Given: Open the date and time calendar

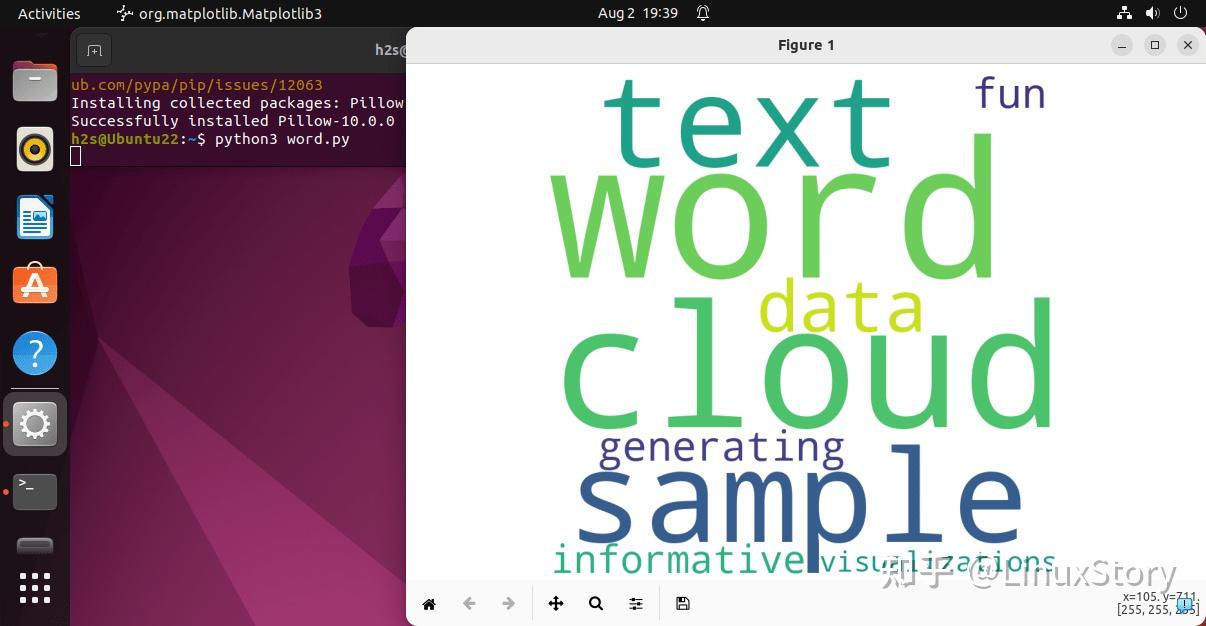Looking at the screenshot, I should [x=637, y=13].
